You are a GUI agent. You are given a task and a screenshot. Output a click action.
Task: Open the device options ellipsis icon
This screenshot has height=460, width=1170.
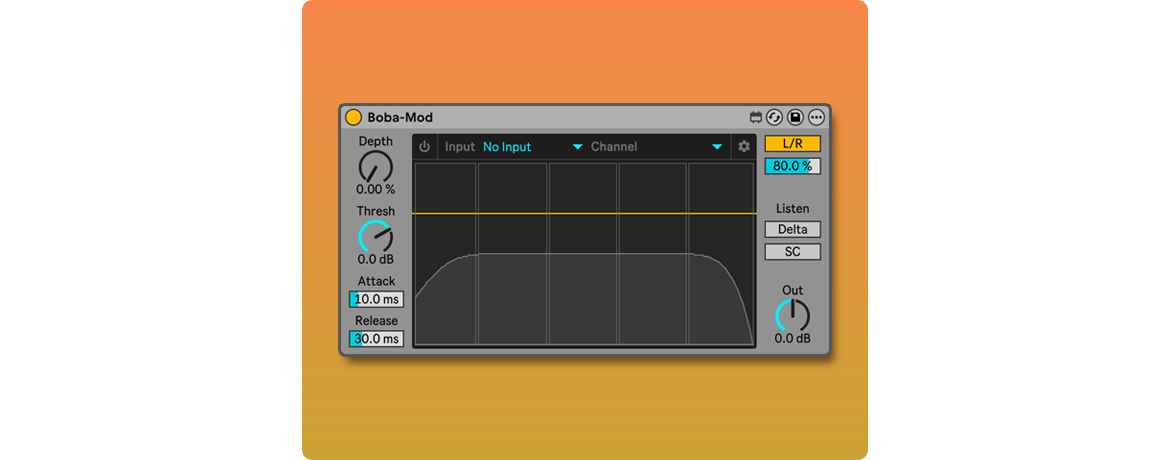(816, 118)
